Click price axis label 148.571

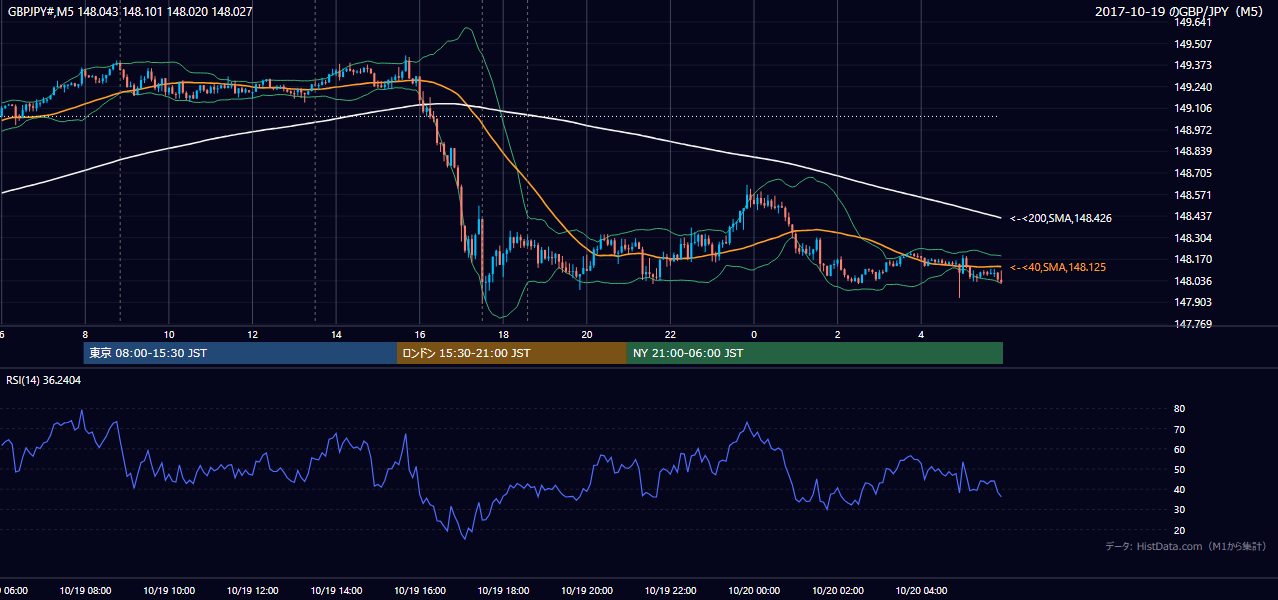[x=1193, y=195]
